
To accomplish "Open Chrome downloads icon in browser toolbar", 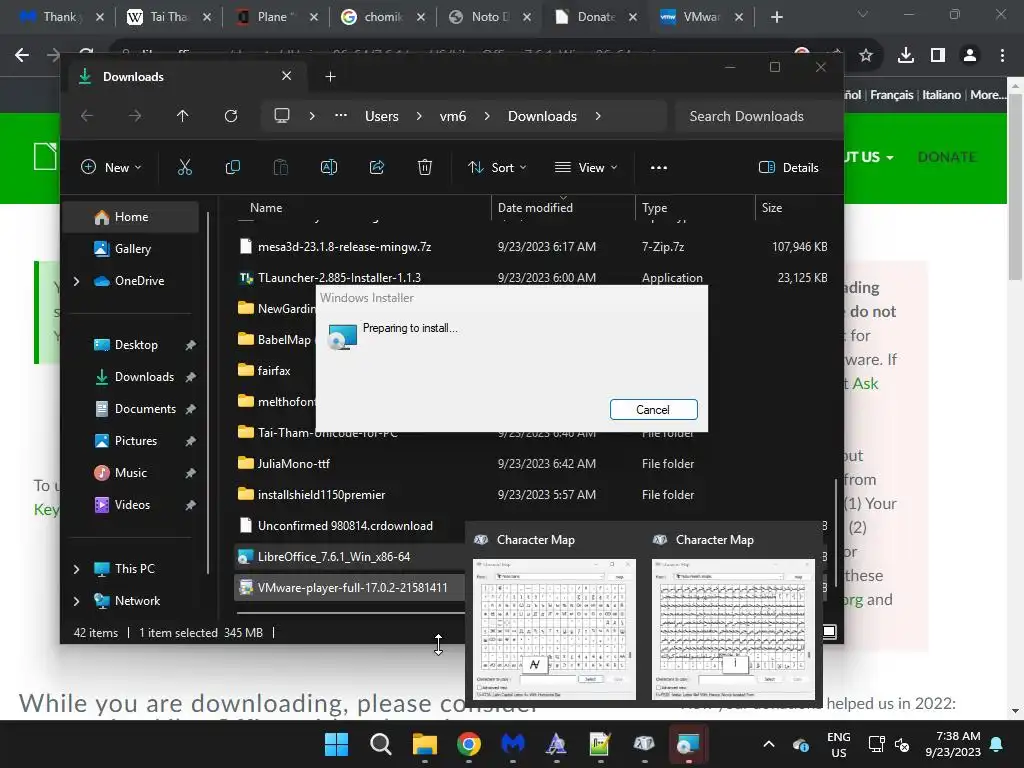I will pos(905,56).
